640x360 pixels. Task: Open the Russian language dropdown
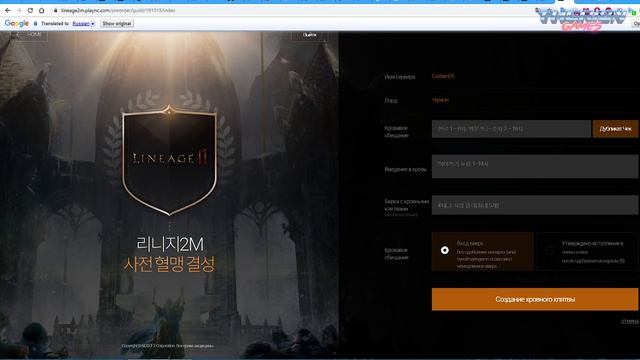(84, 24)
